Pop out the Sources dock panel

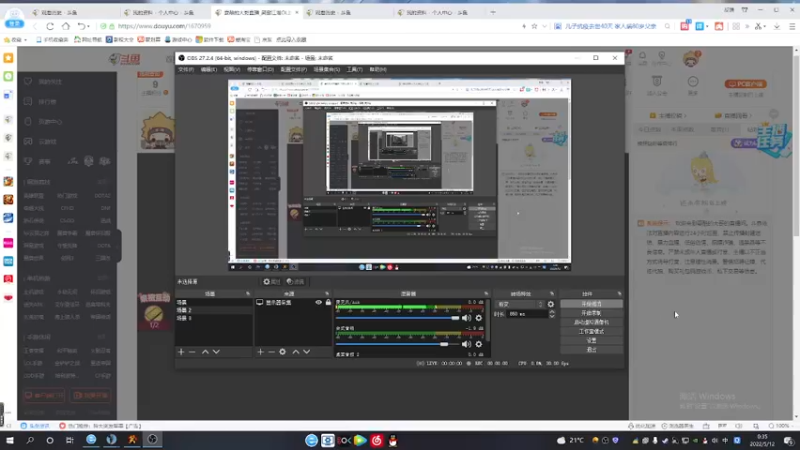tap(328, 294)
